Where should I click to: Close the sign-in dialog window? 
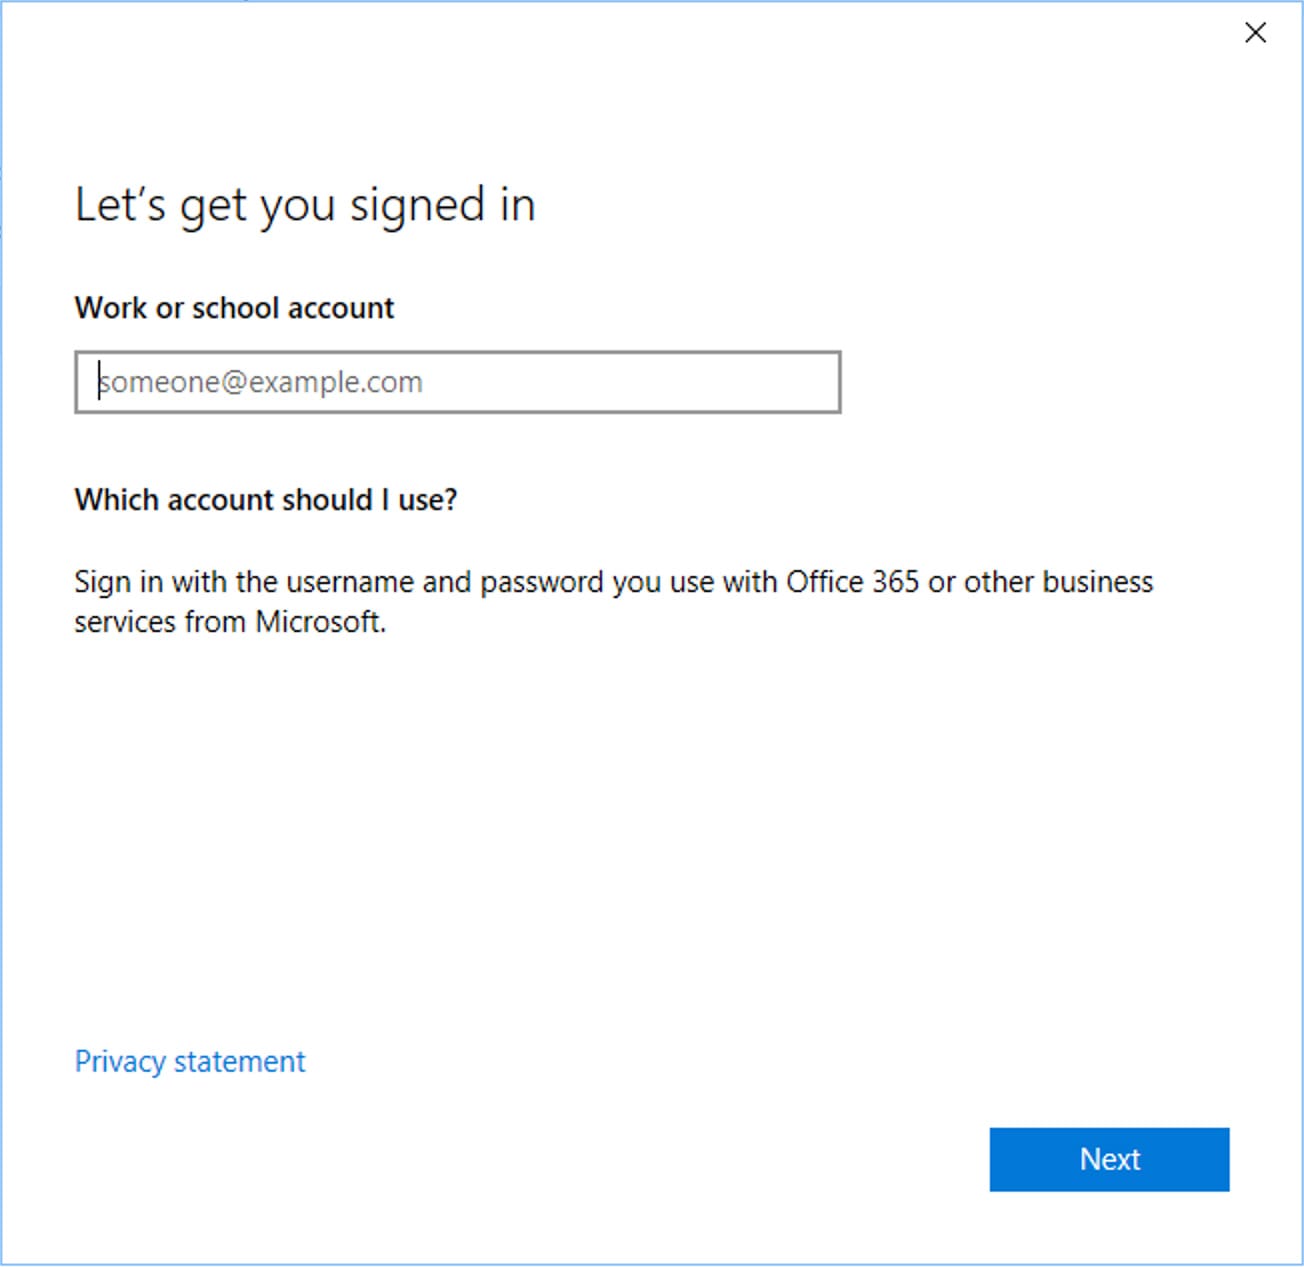coord(1255,33)
